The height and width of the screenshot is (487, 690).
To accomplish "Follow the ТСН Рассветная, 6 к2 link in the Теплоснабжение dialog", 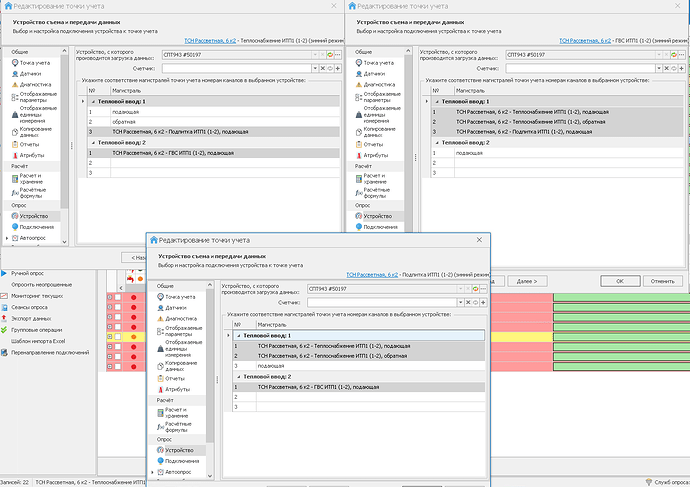I will (210, 40).
